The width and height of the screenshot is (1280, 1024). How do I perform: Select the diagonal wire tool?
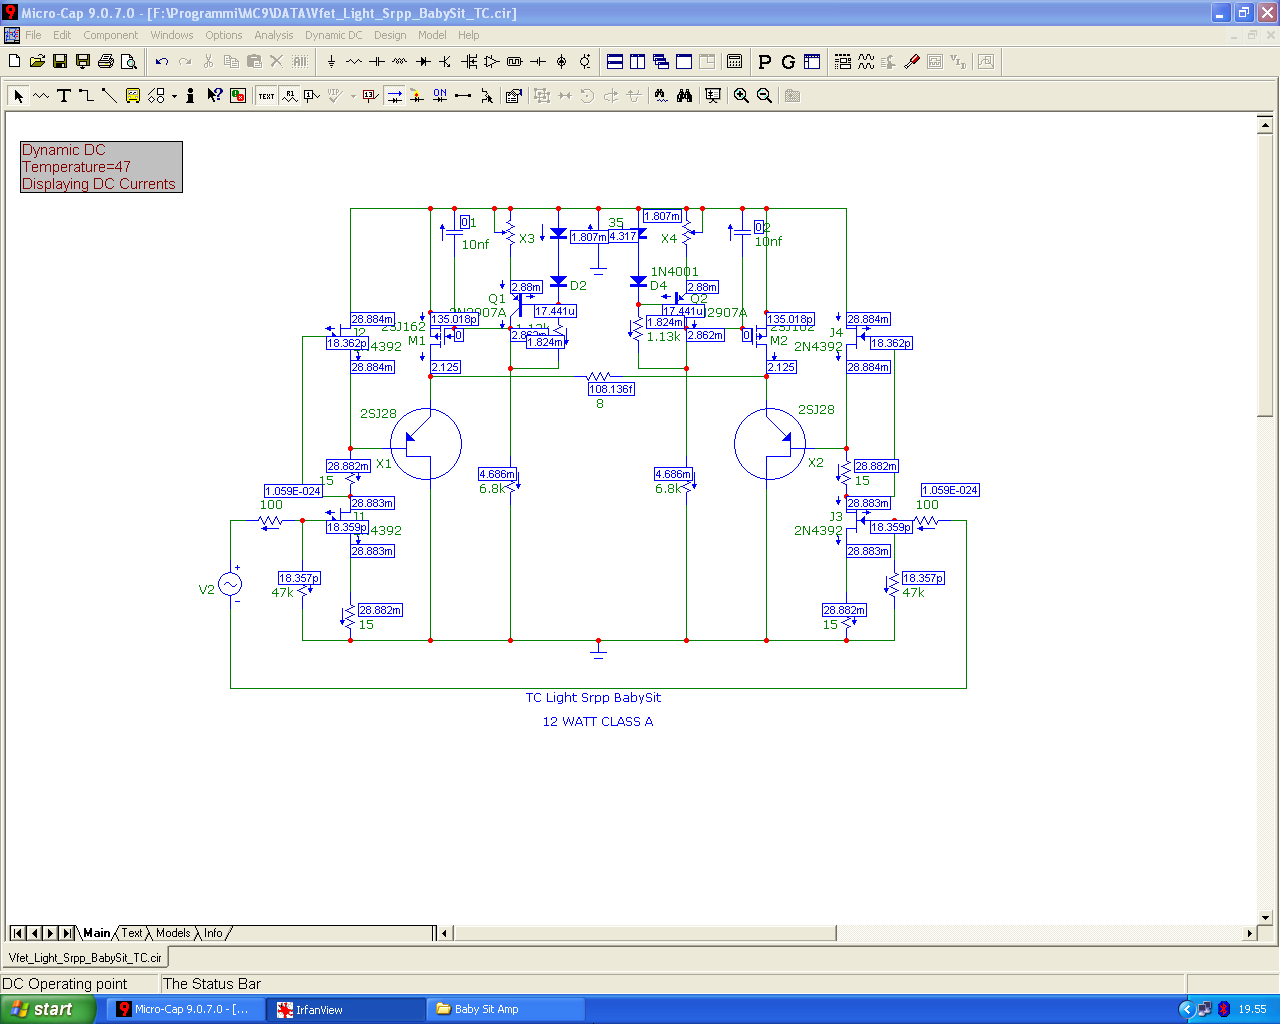(110, 96)
